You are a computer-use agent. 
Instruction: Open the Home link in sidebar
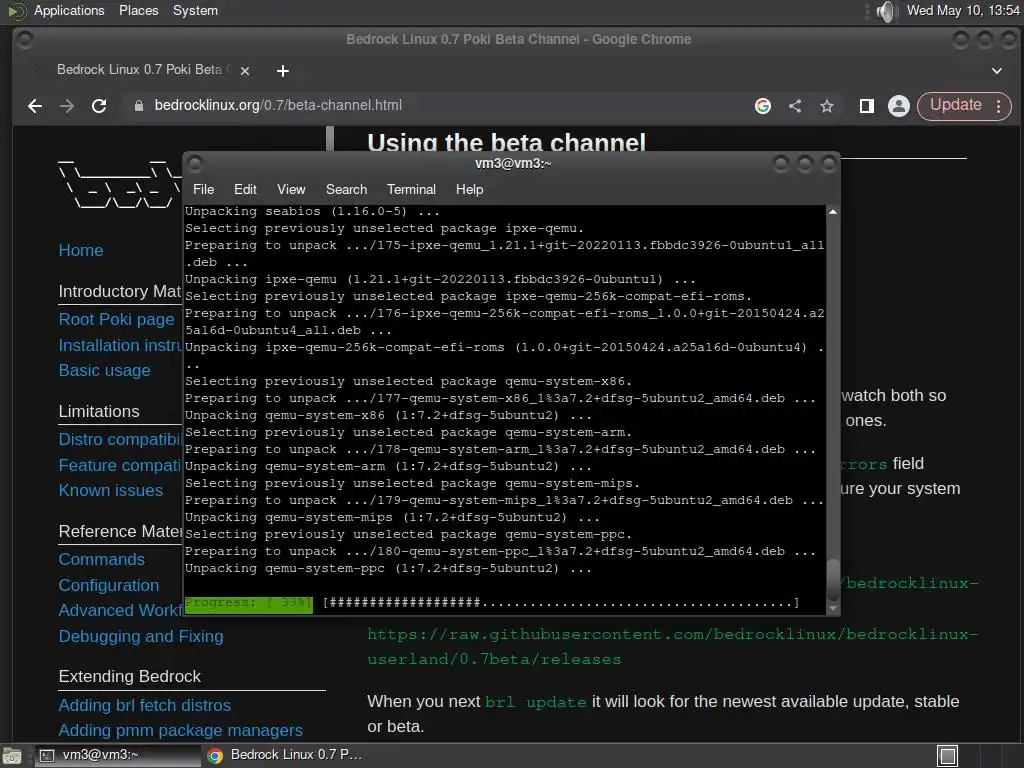tap(81, 250)
